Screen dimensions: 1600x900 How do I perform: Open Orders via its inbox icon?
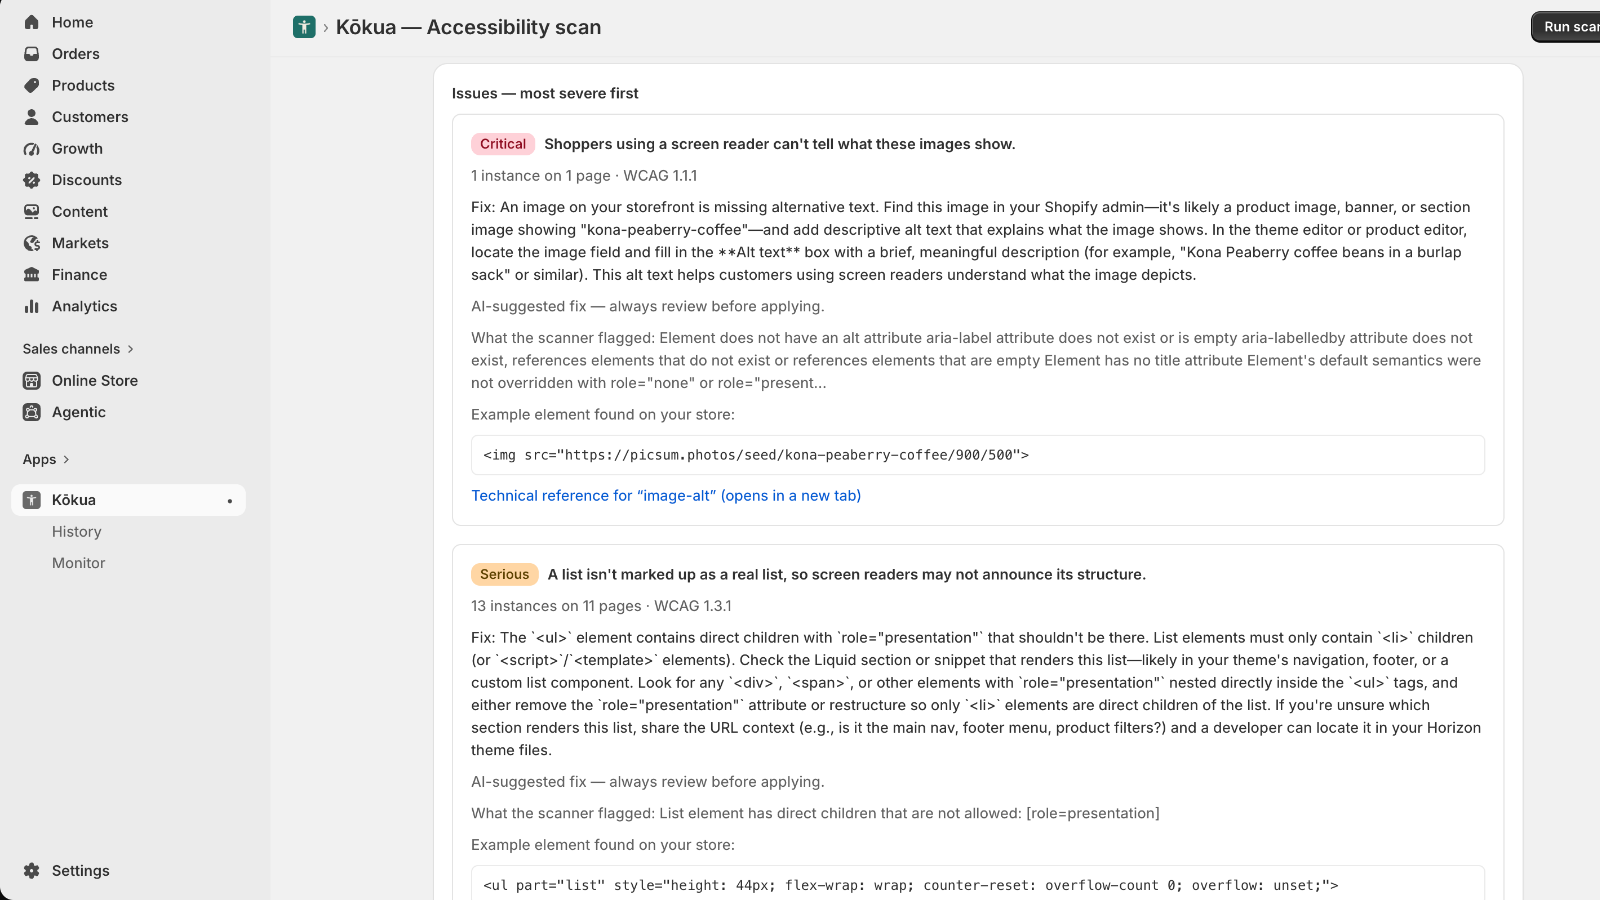(x=32, y=54)
